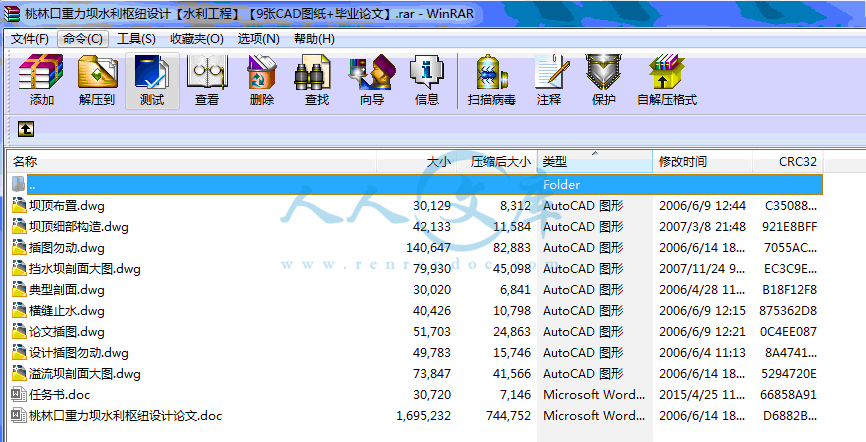Image resolution: width=866 pixels, height=442 pixels.
Task: Sort by the CRC32 column header
Action: tap(788, 162)
